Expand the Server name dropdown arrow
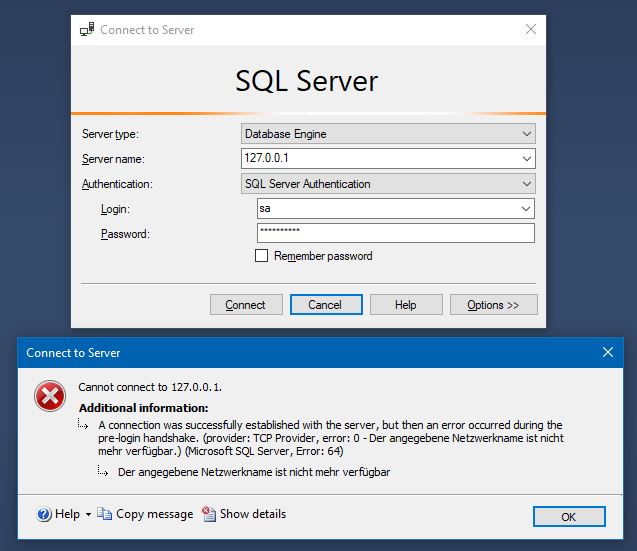This screenshot has width=637, height=551. [526, 158]
